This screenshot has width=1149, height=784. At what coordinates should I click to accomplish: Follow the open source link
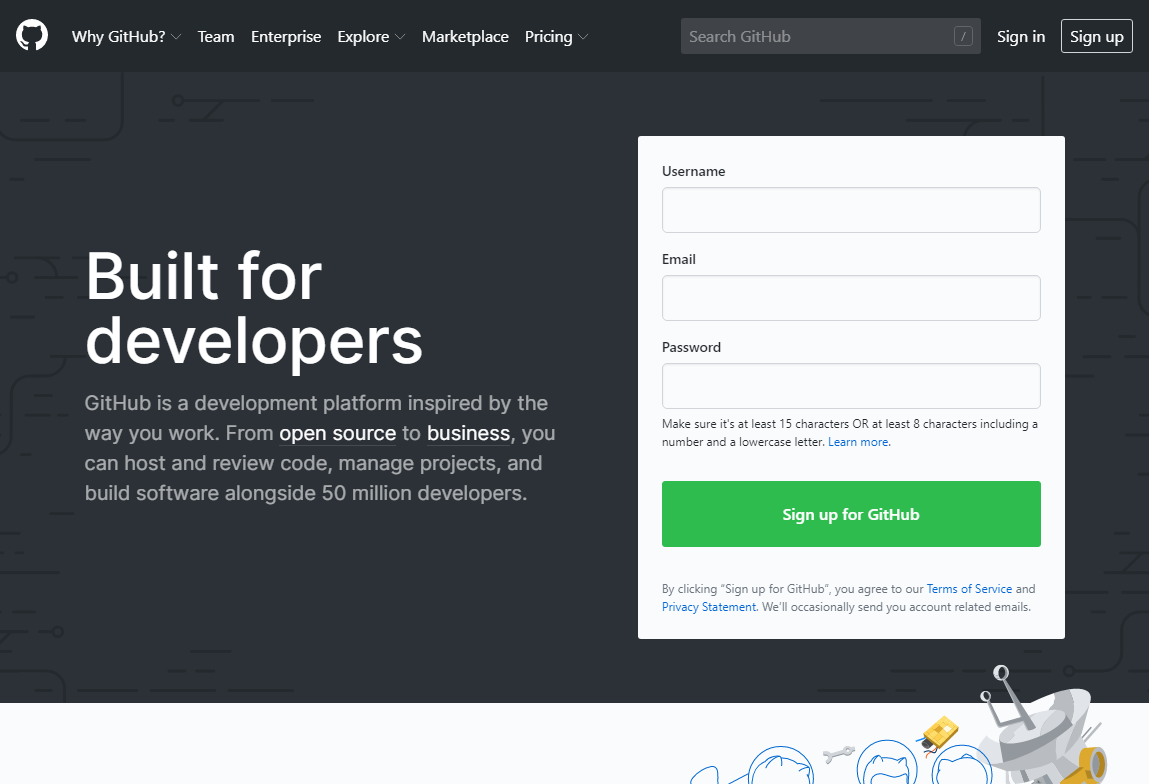337,434
